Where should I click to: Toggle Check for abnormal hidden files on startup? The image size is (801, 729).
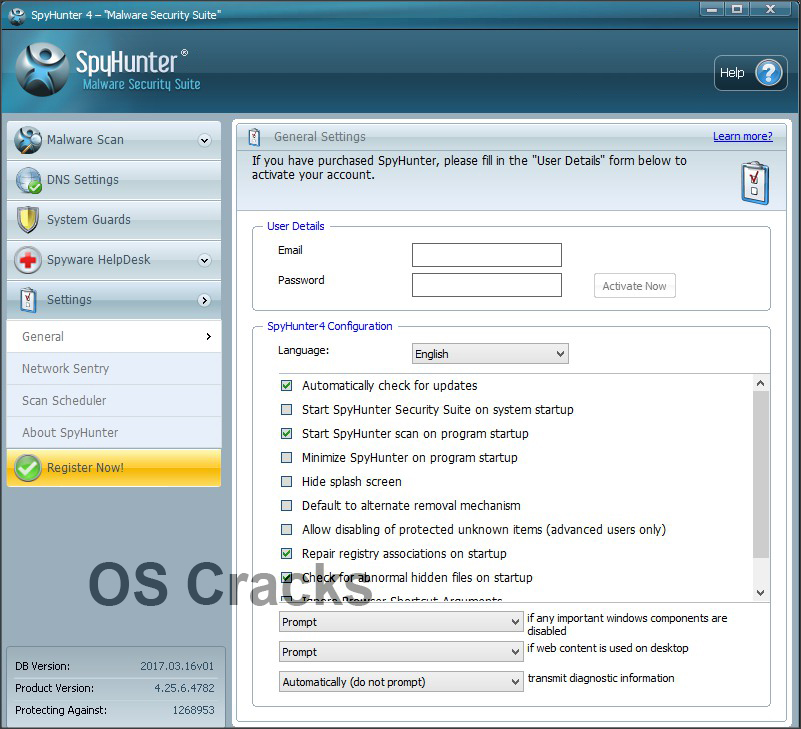tap(287, 578)
